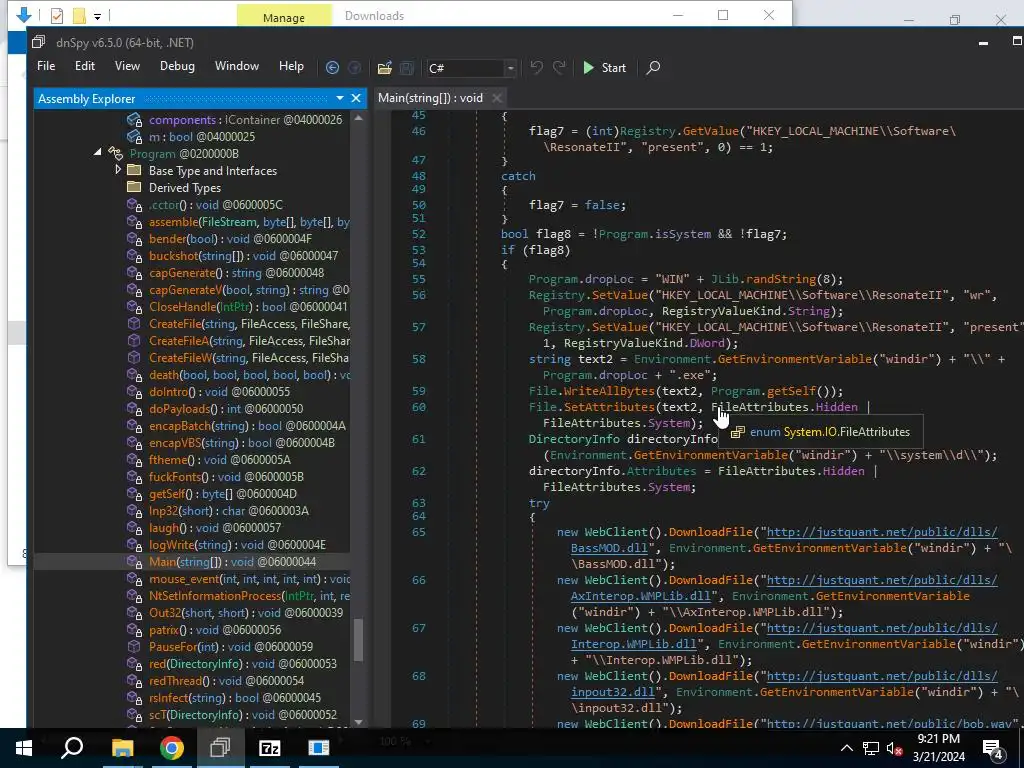Click the icon beside laugh() method
Screen dimensions: 1024x768
(135, 528)
